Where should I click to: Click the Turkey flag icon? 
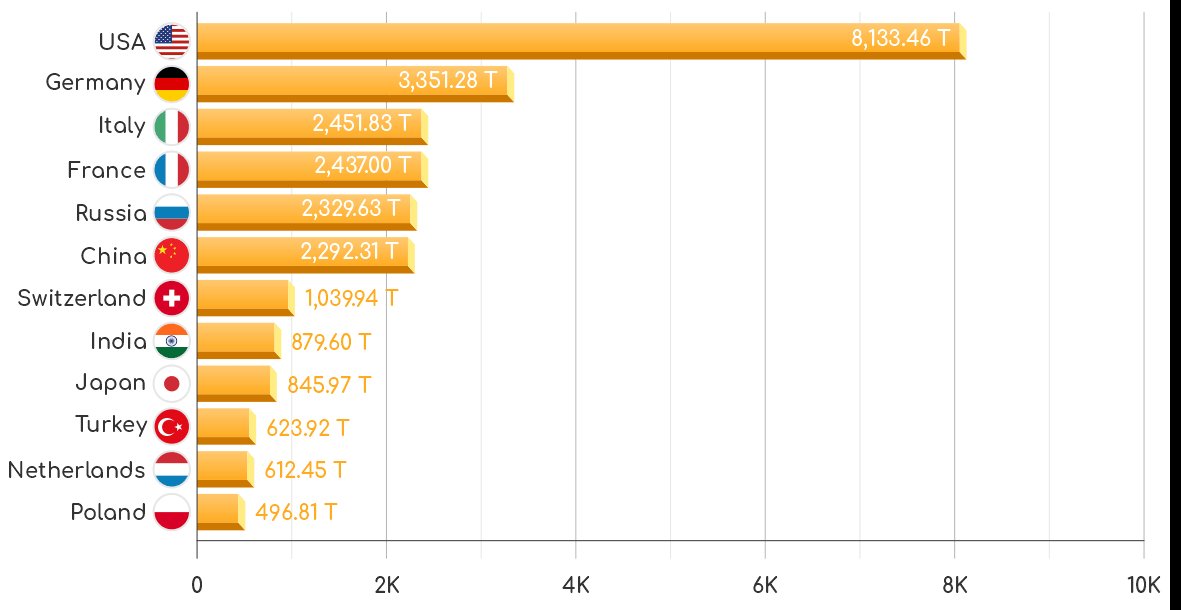pos(172,427)
